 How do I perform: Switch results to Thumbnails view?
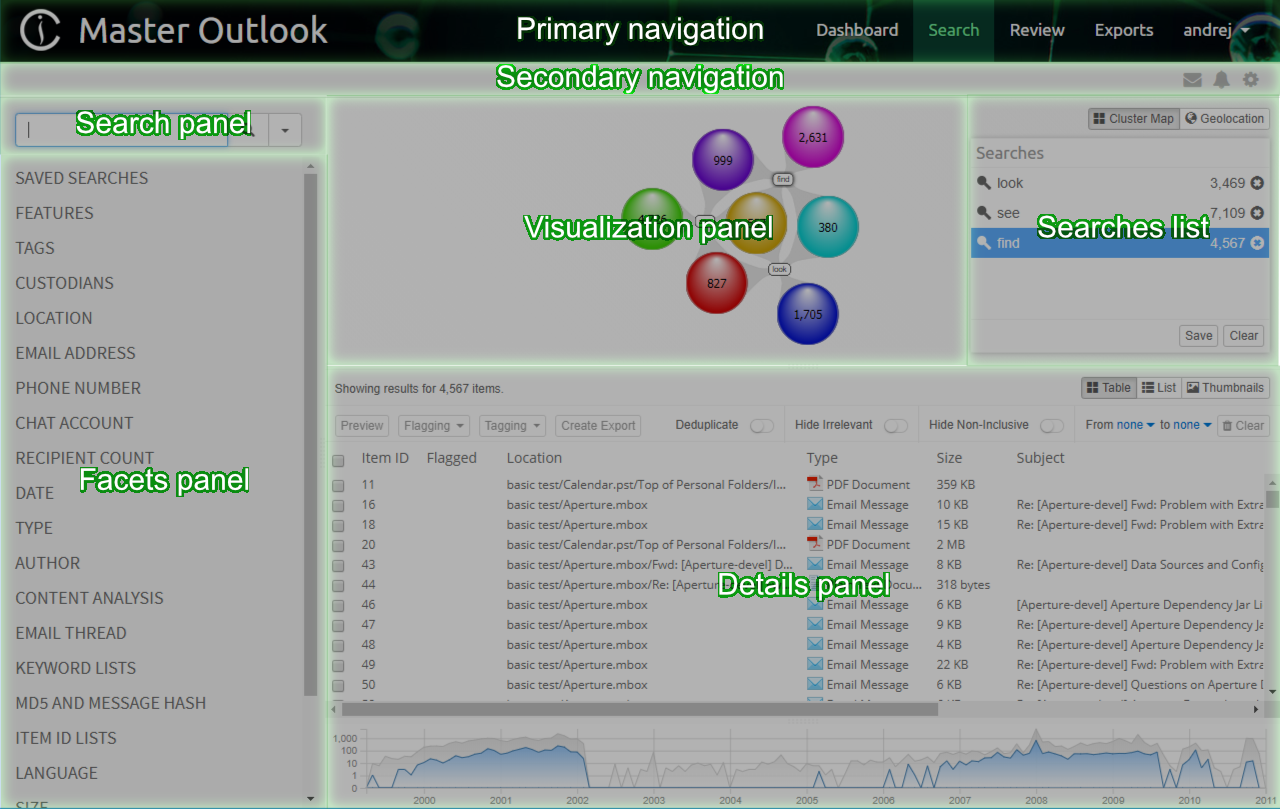1225,388
